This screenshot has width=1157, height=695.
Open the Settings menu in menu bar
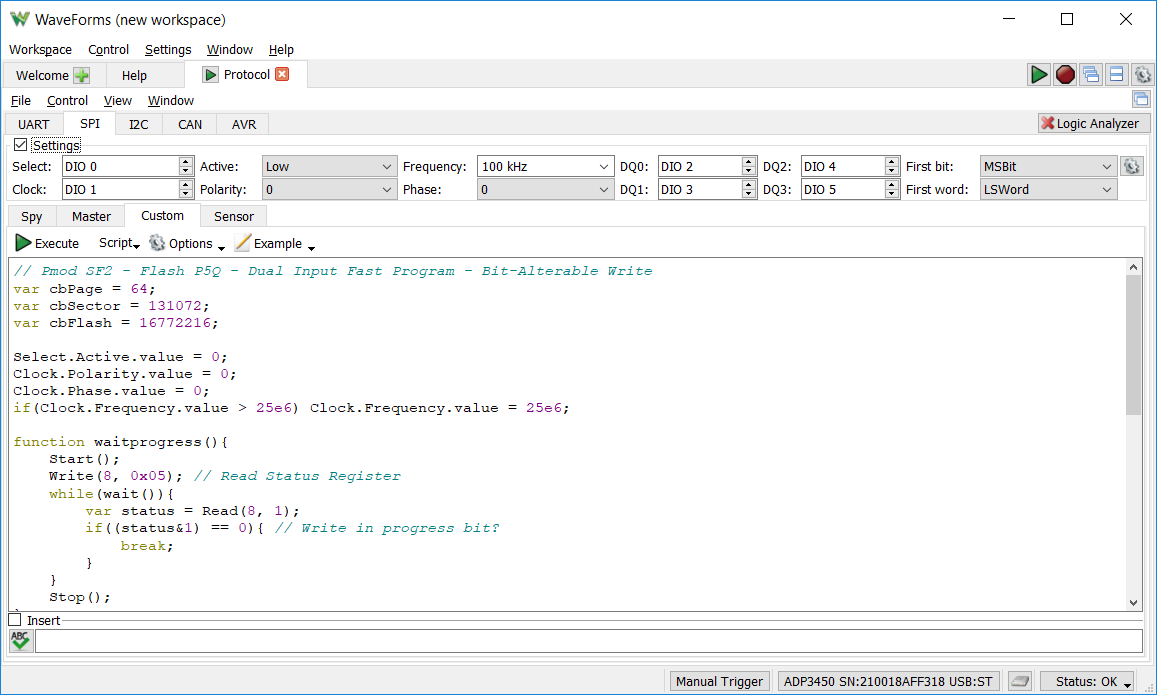pos(168,49)
